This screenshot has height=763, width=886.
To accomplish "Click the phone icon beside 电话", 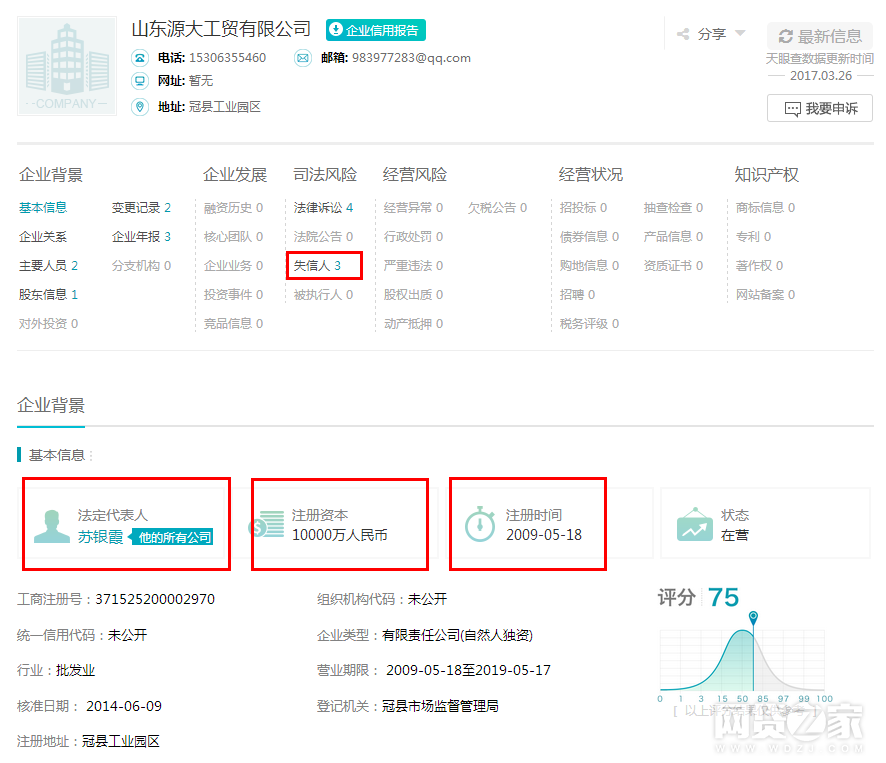I will (140, 58).
